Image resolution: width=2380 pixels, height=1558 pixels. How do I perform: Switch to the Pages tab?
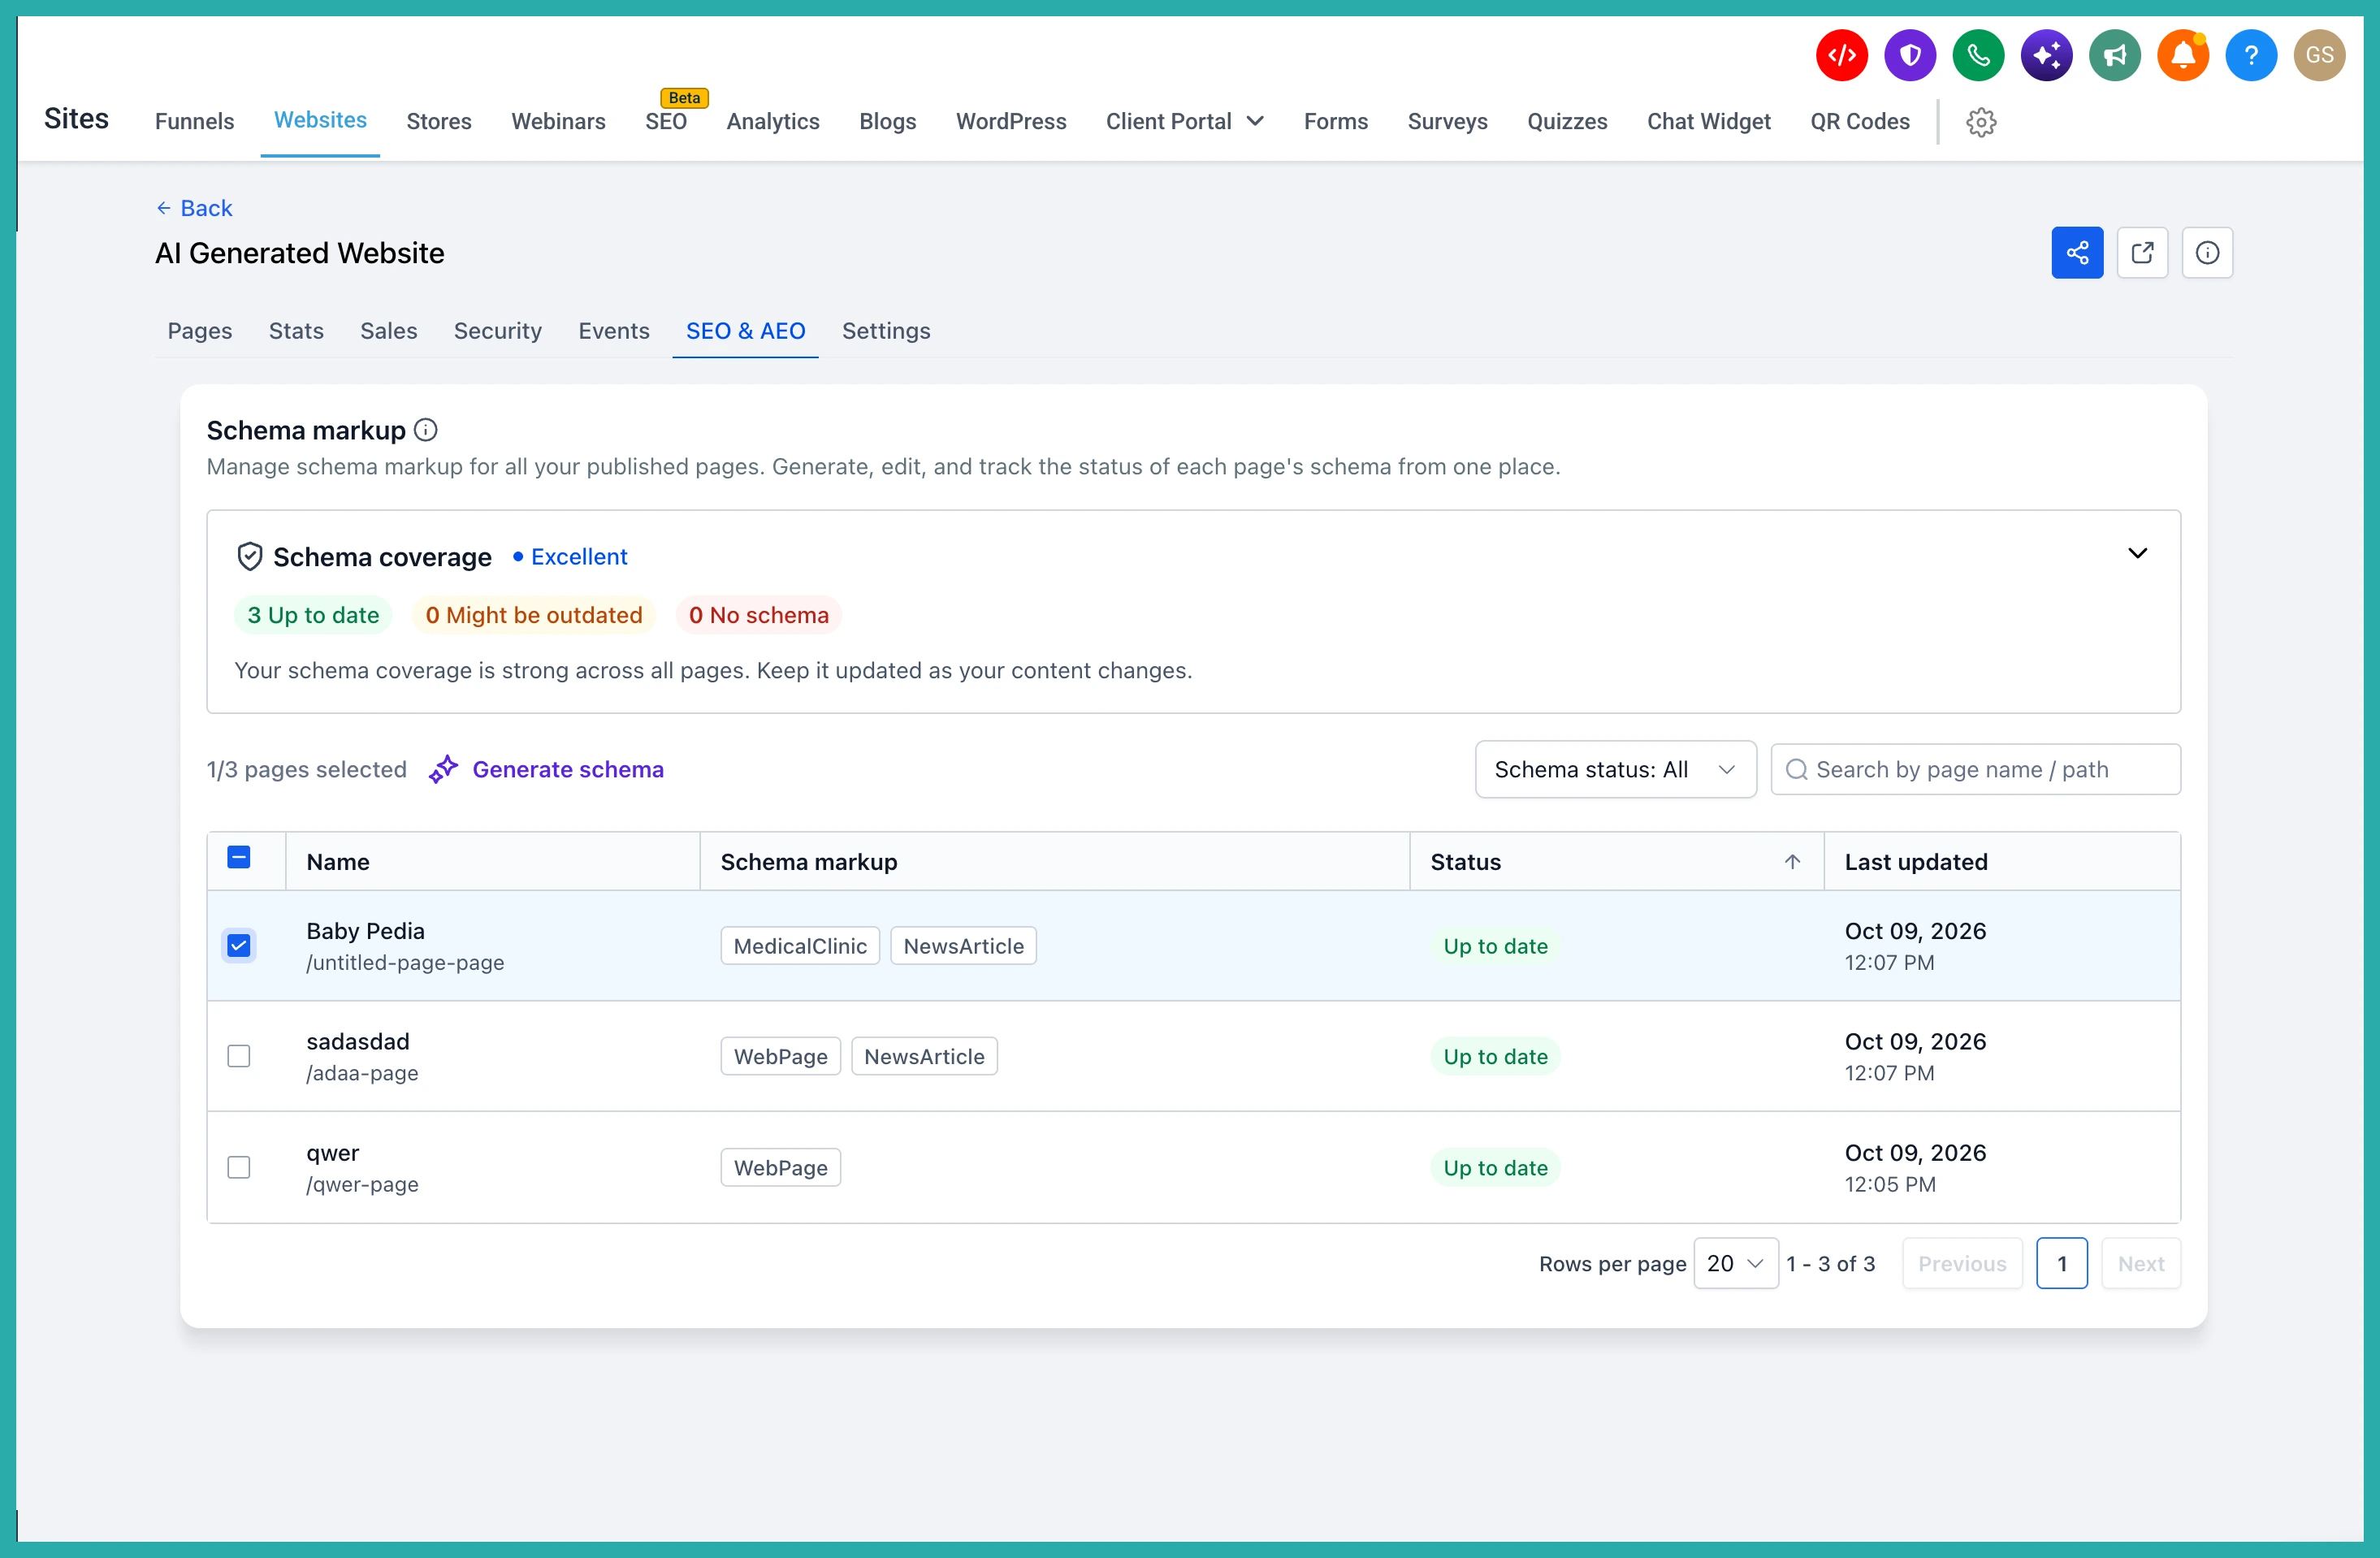[199, 330]
